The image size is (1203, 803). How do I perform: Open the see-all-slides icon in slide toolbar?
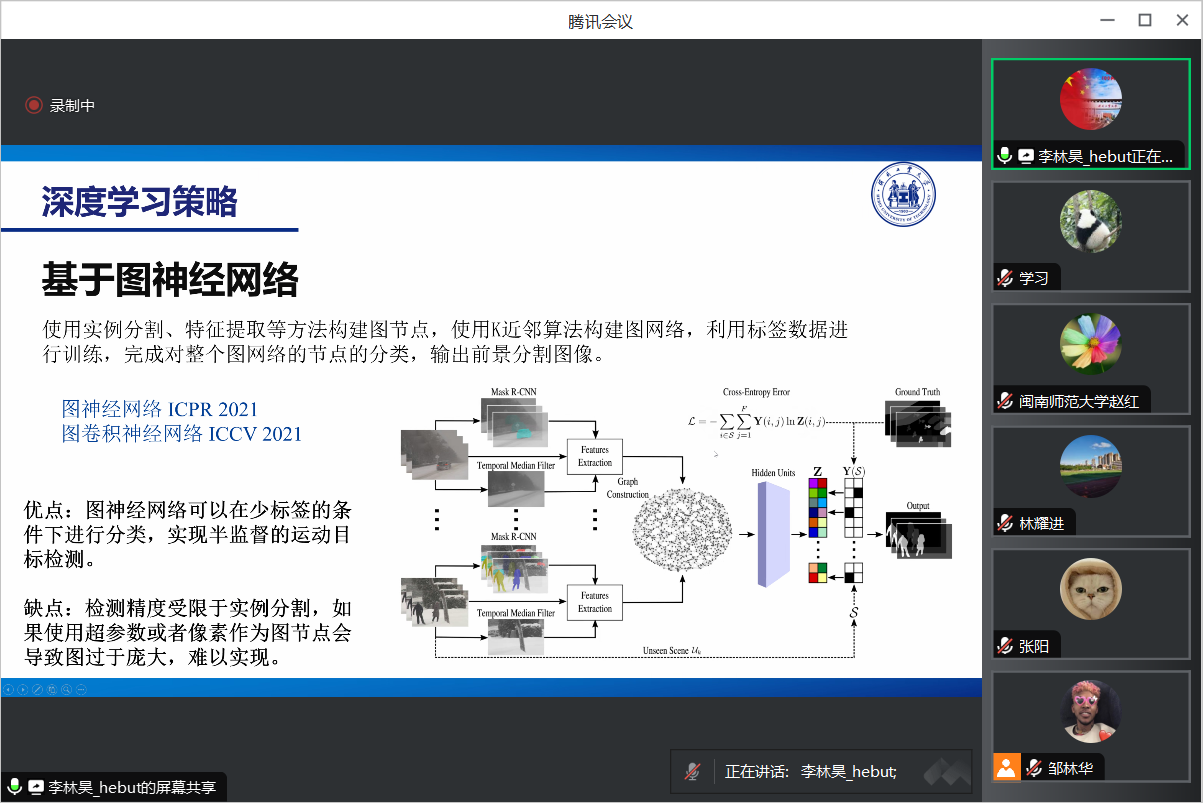pyautogui.click(x=52, y=689)
